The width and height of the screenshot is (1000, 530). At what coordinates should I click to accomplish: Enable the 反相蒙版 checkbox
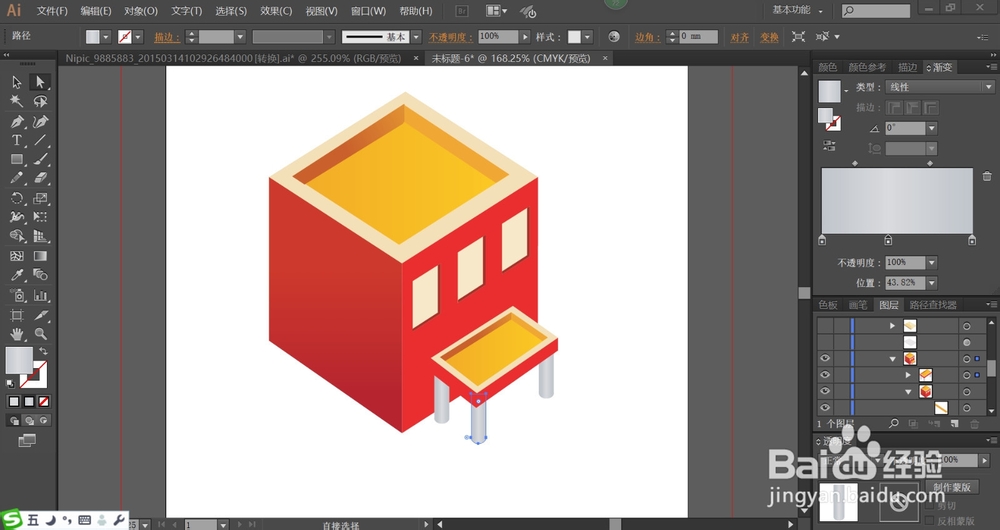pyautogui.click(x=929, y=521)
